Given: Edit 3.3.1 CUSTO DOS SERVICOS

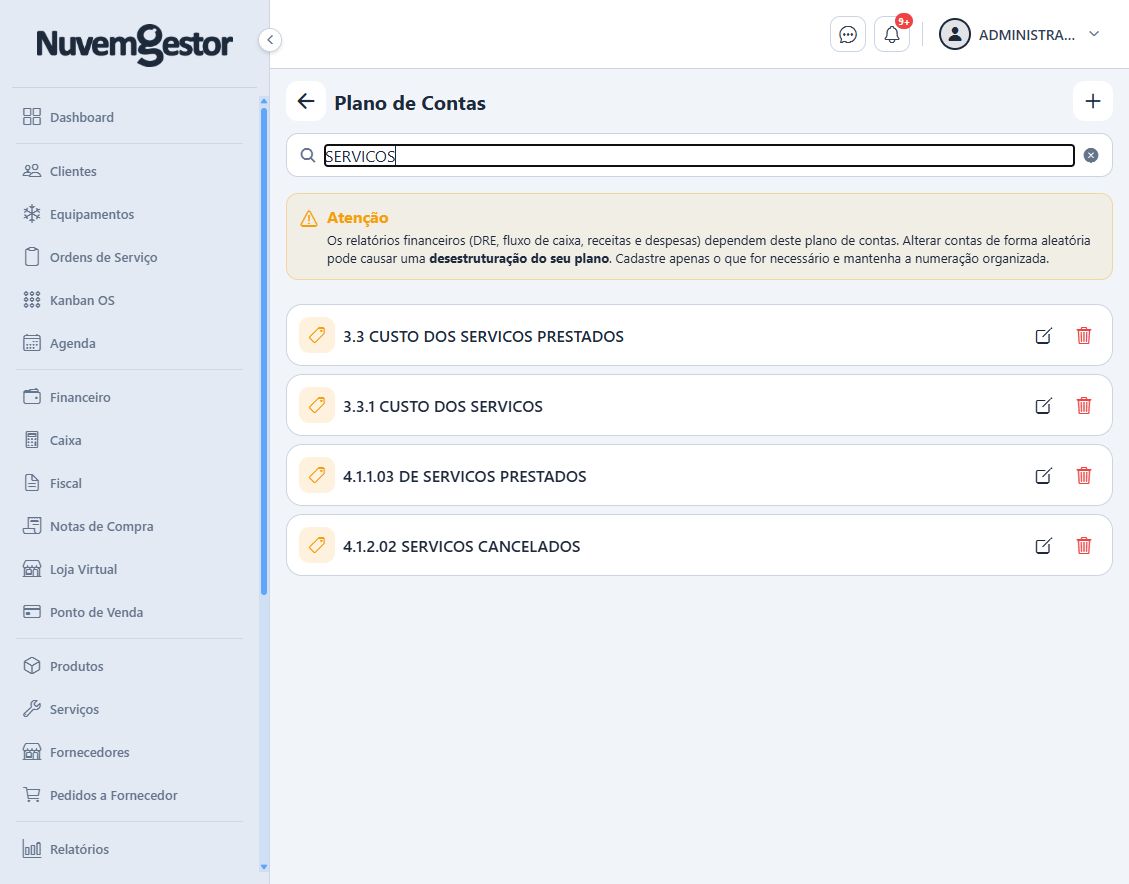Looking at the screenshot, I should [1043, 405].
